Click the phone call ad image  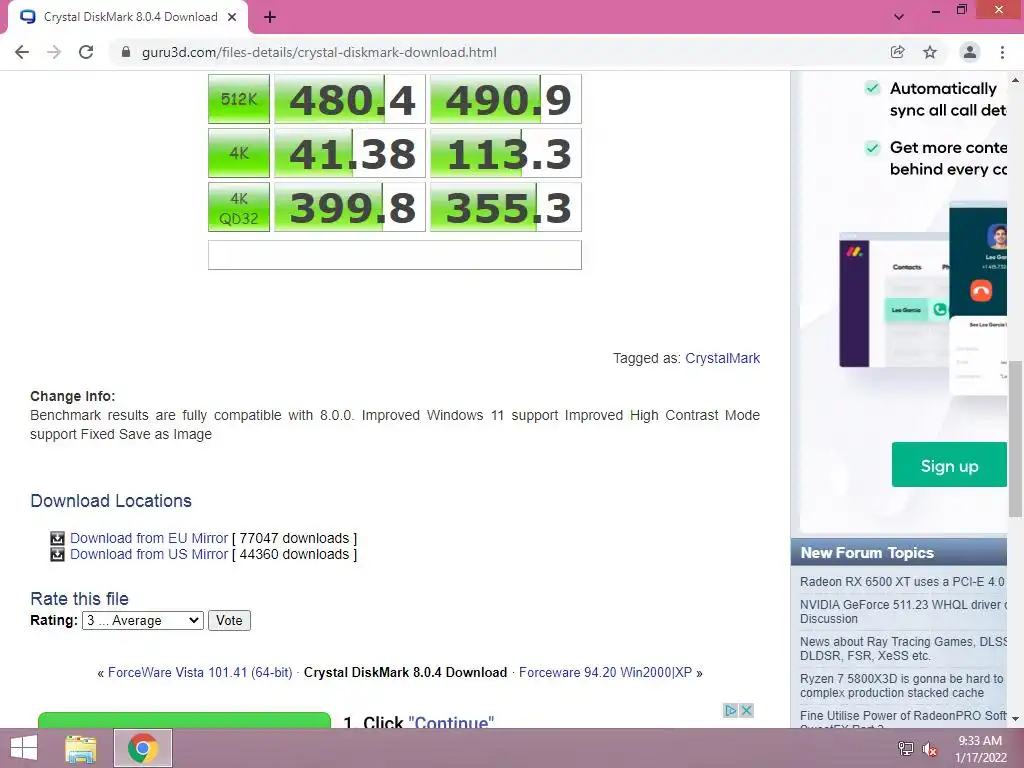[x=923, y=298]
